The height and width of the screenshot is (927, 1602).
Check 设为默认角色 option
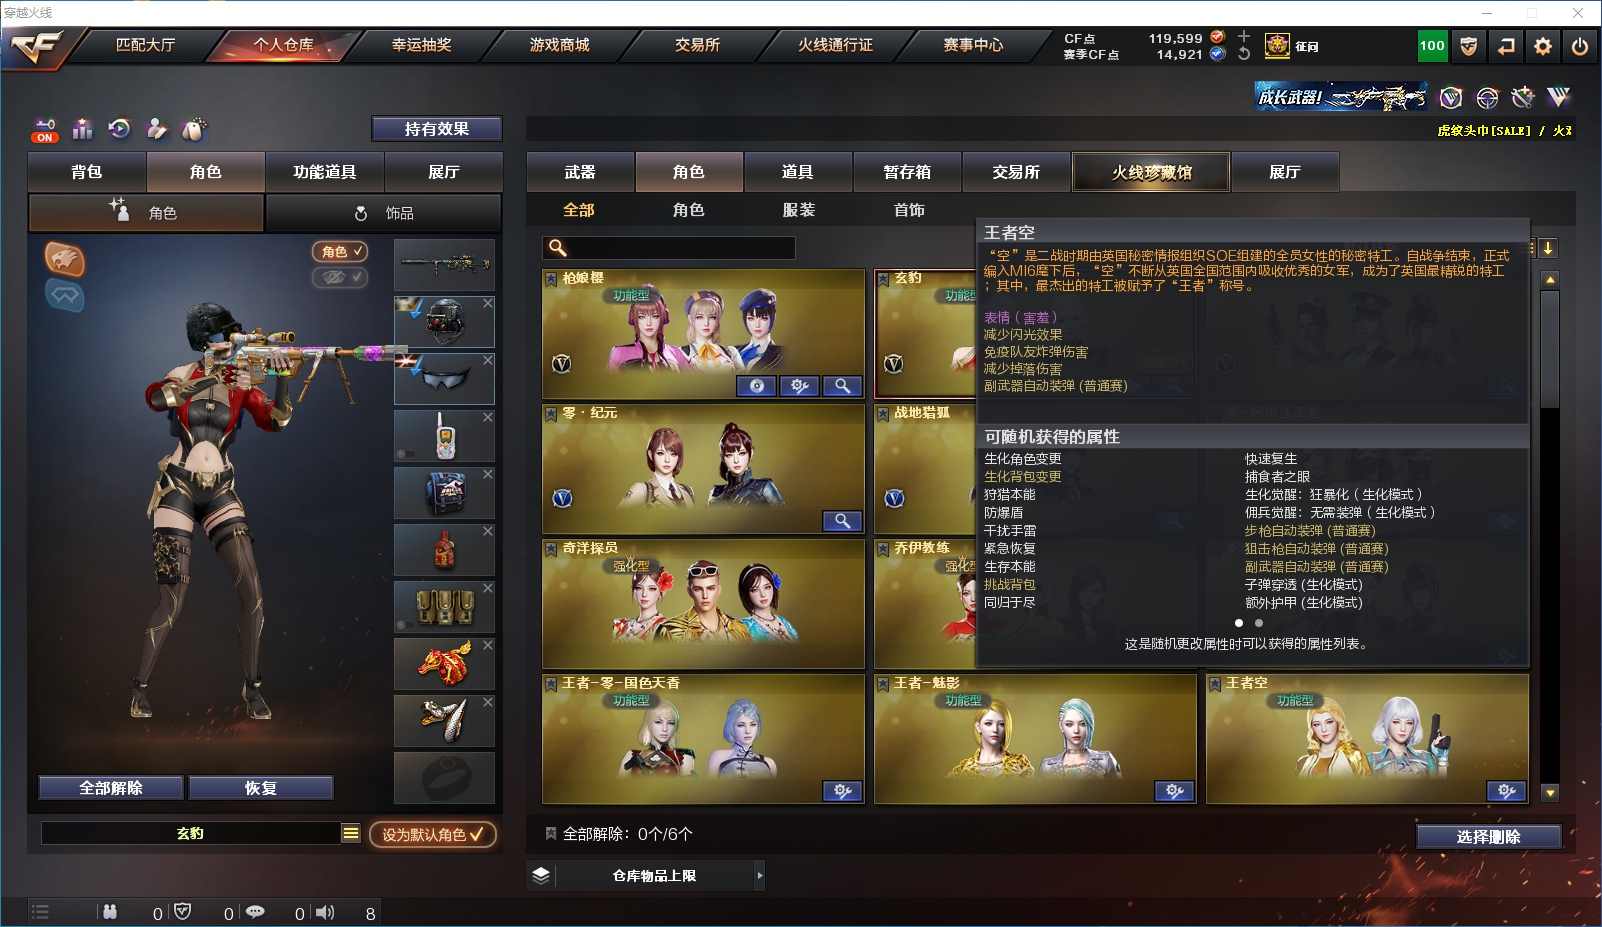tap(432, 834)
